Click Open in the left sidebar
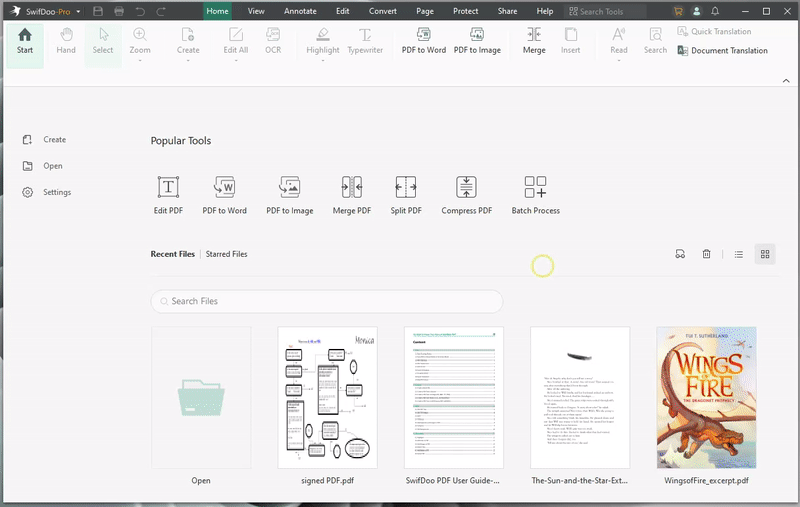 tap(43, 166)
